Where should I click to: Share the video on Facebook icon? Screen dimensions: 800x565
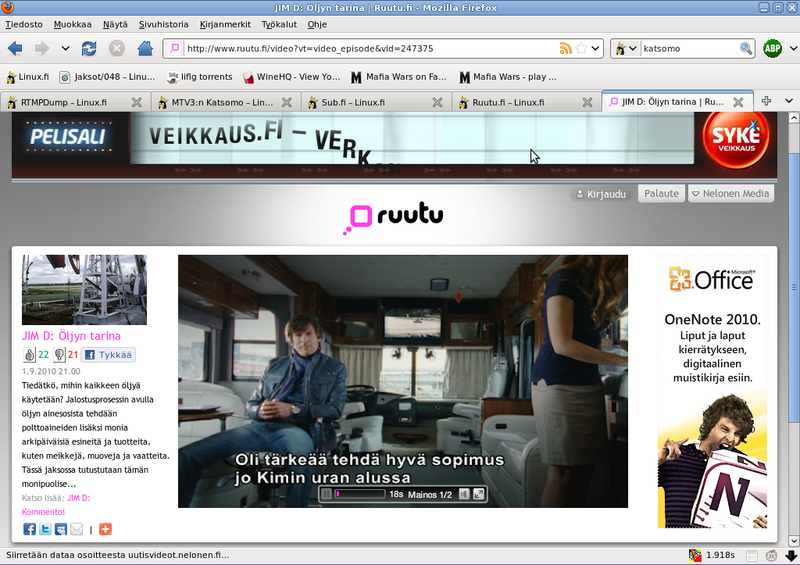coord(29,529)
